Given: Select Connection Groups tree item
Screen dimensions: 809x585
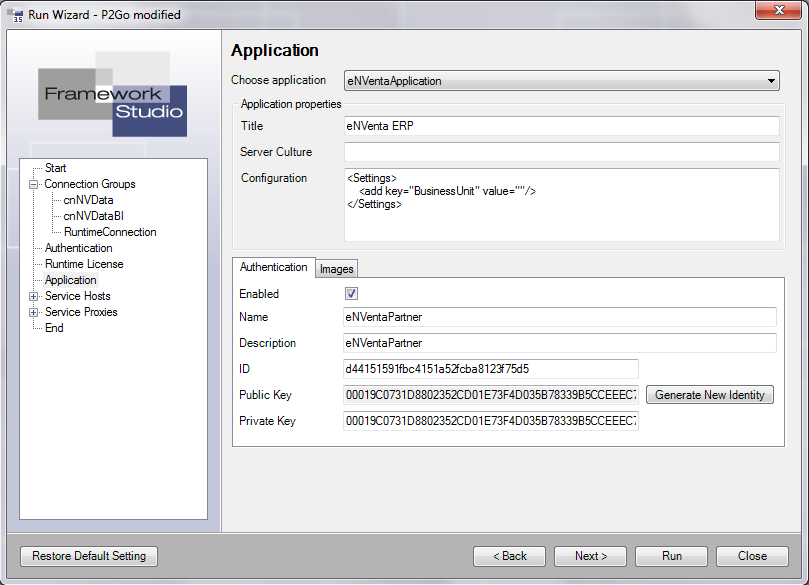Looking at the screenshot, I should click(x=90, y=184).
